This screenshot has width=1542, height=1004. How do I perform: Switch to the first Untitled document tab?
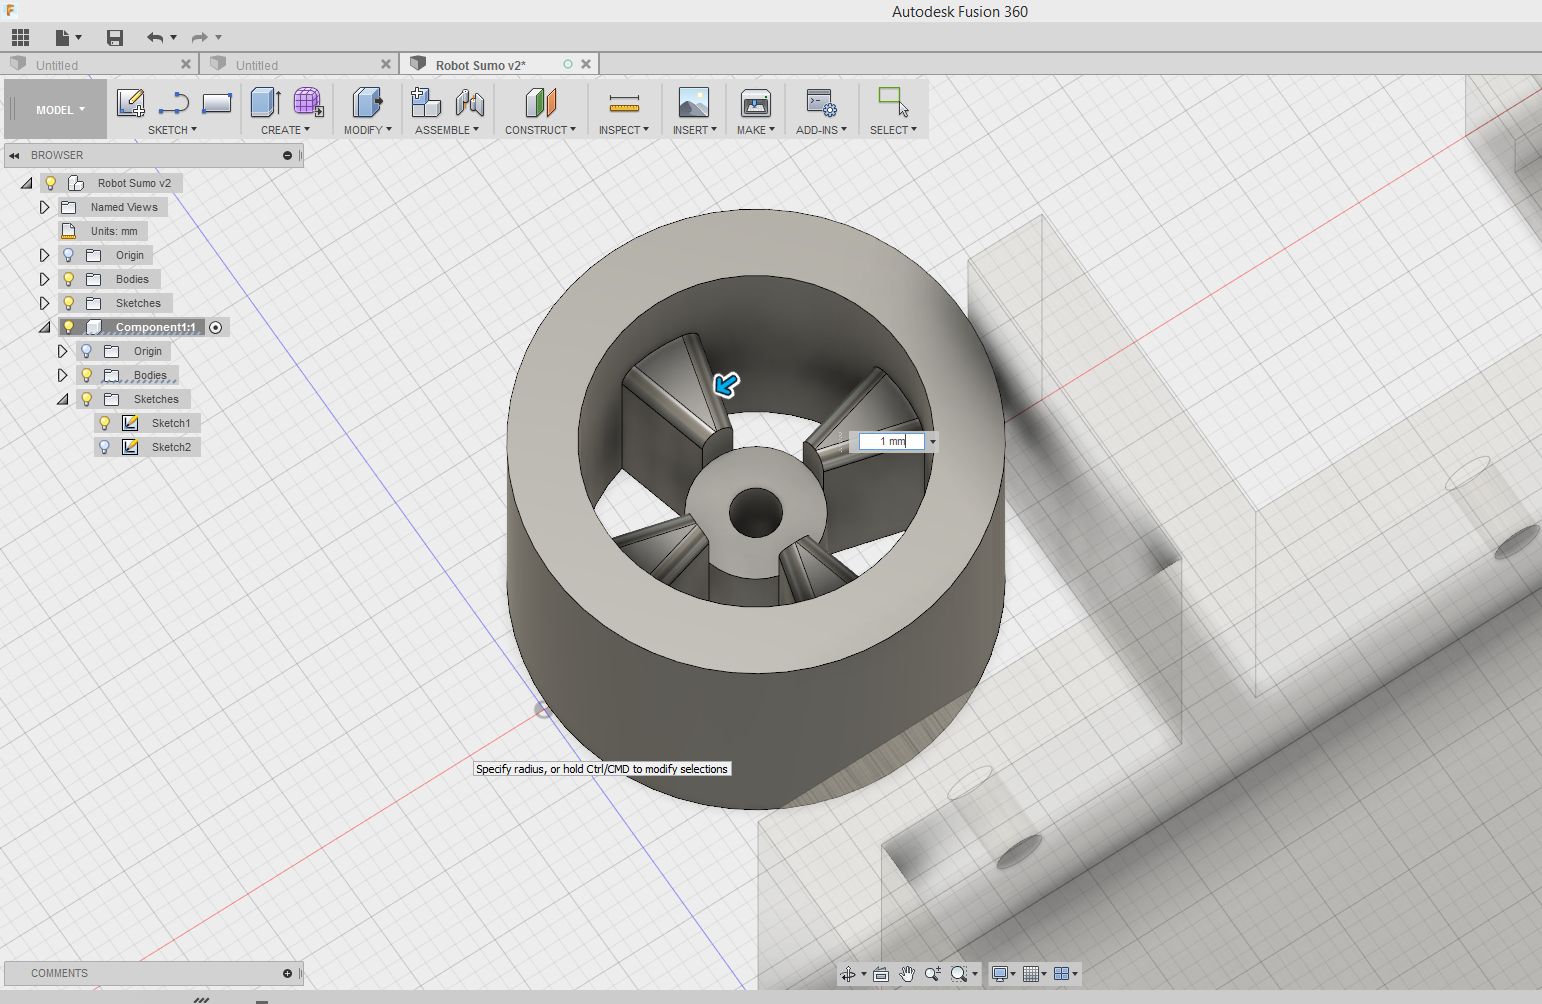pyautogui.click(x=100, y=63)
